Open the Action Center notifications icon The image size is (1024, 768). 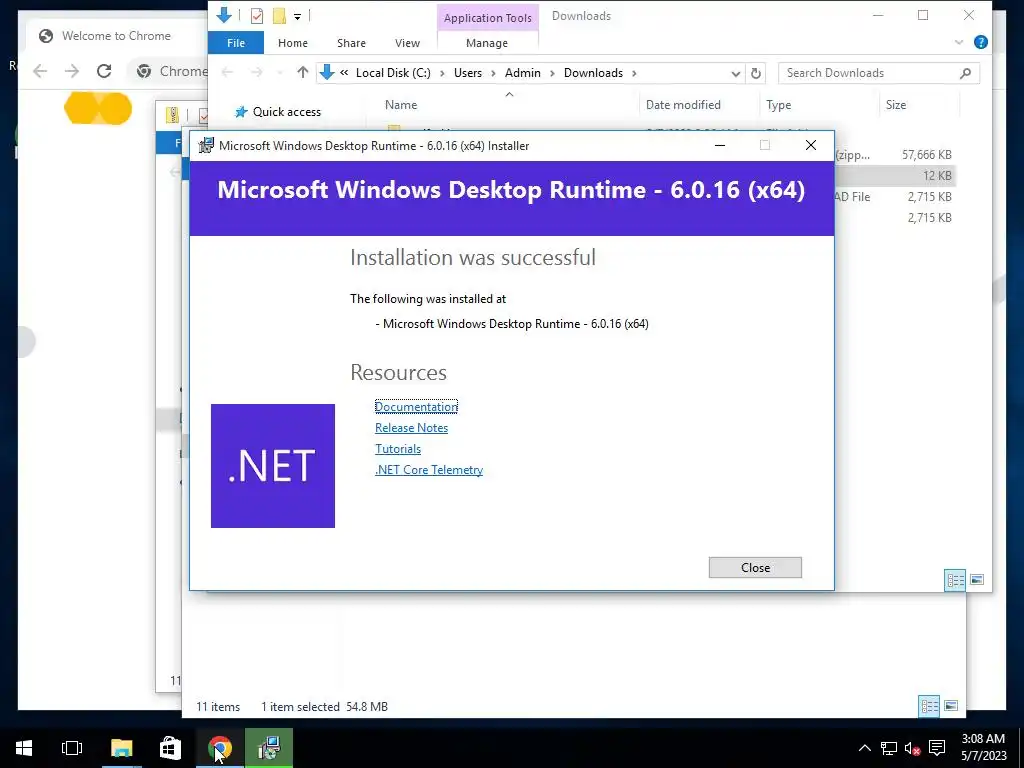(936, 748)
